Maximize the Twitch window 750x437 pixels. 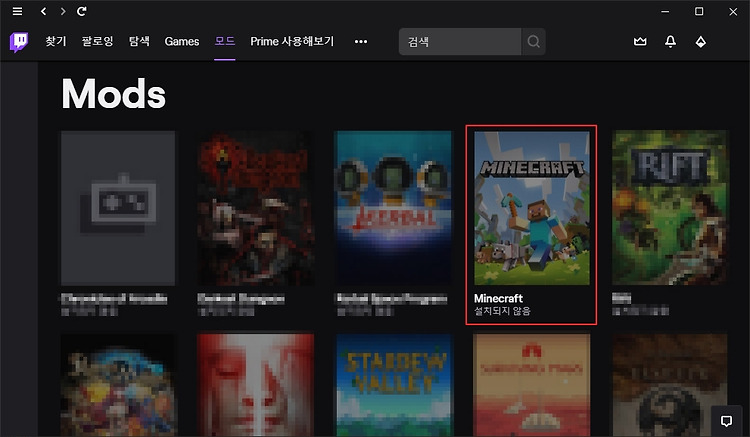[x=699, y=11]
